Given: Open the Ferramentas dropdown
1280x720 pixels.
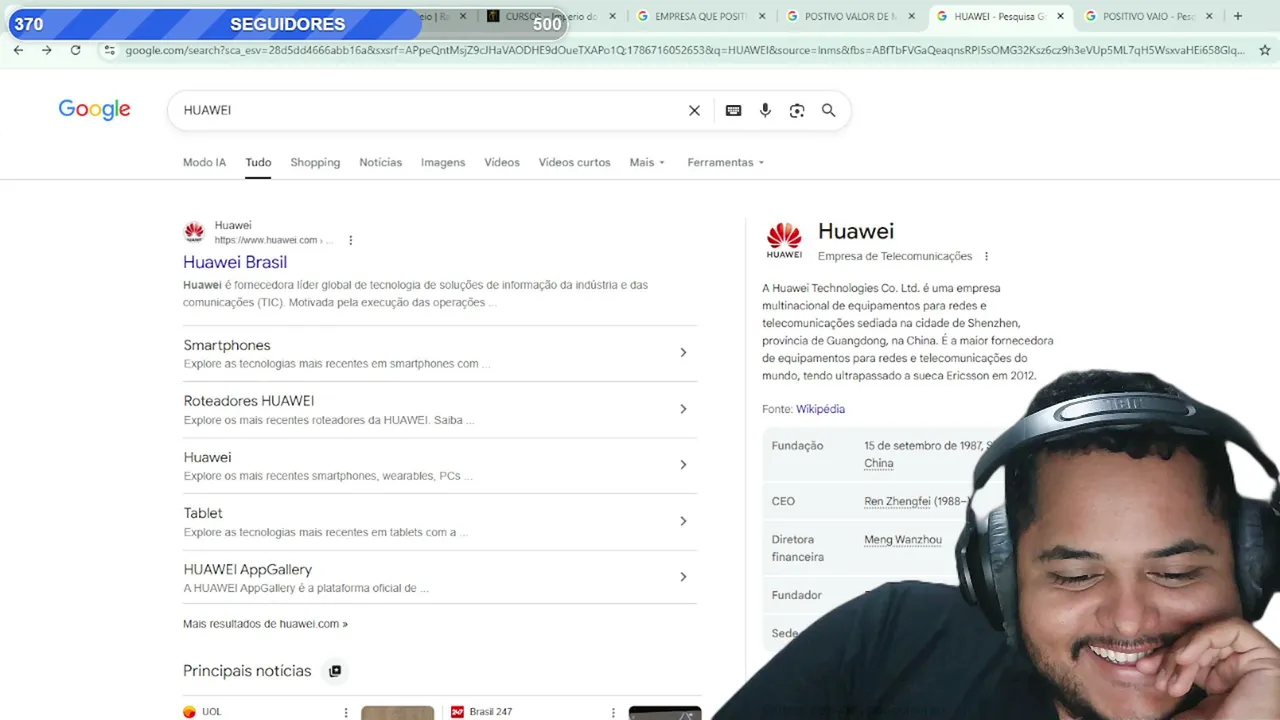Looking at the screenshot, I should pos(725,162).
